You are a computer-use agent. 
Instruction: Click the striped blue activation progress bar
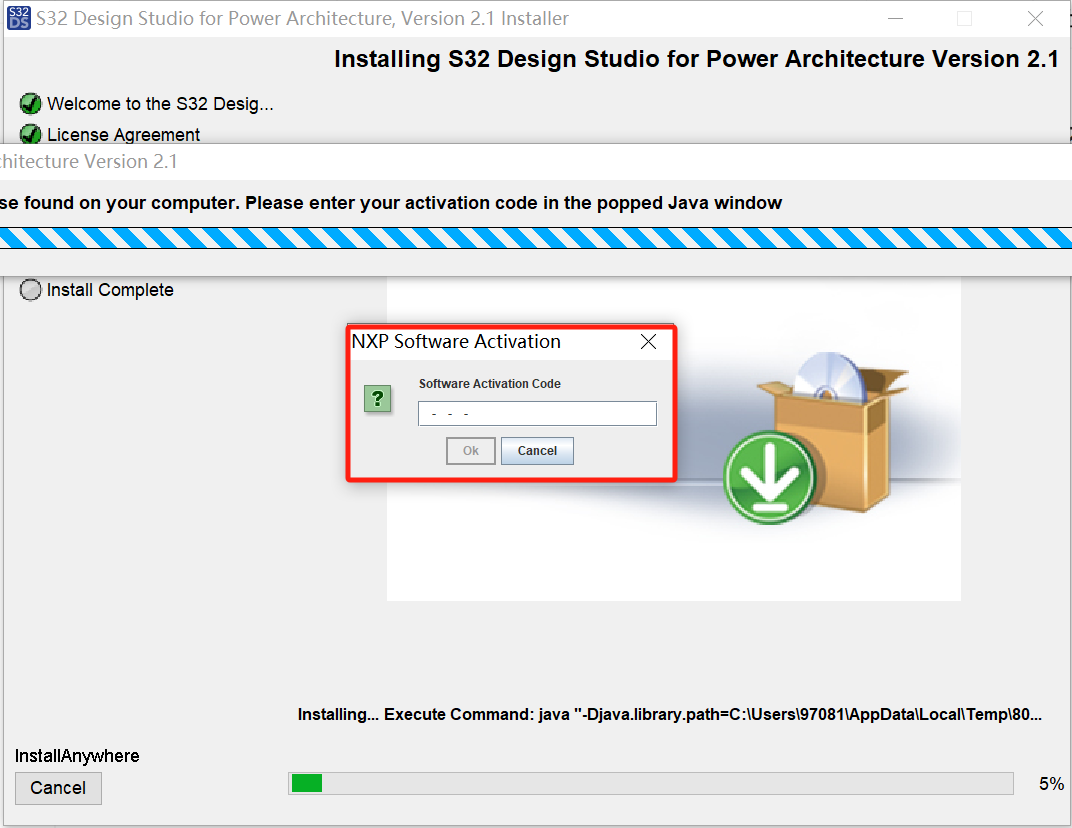[x=536, y=238]
